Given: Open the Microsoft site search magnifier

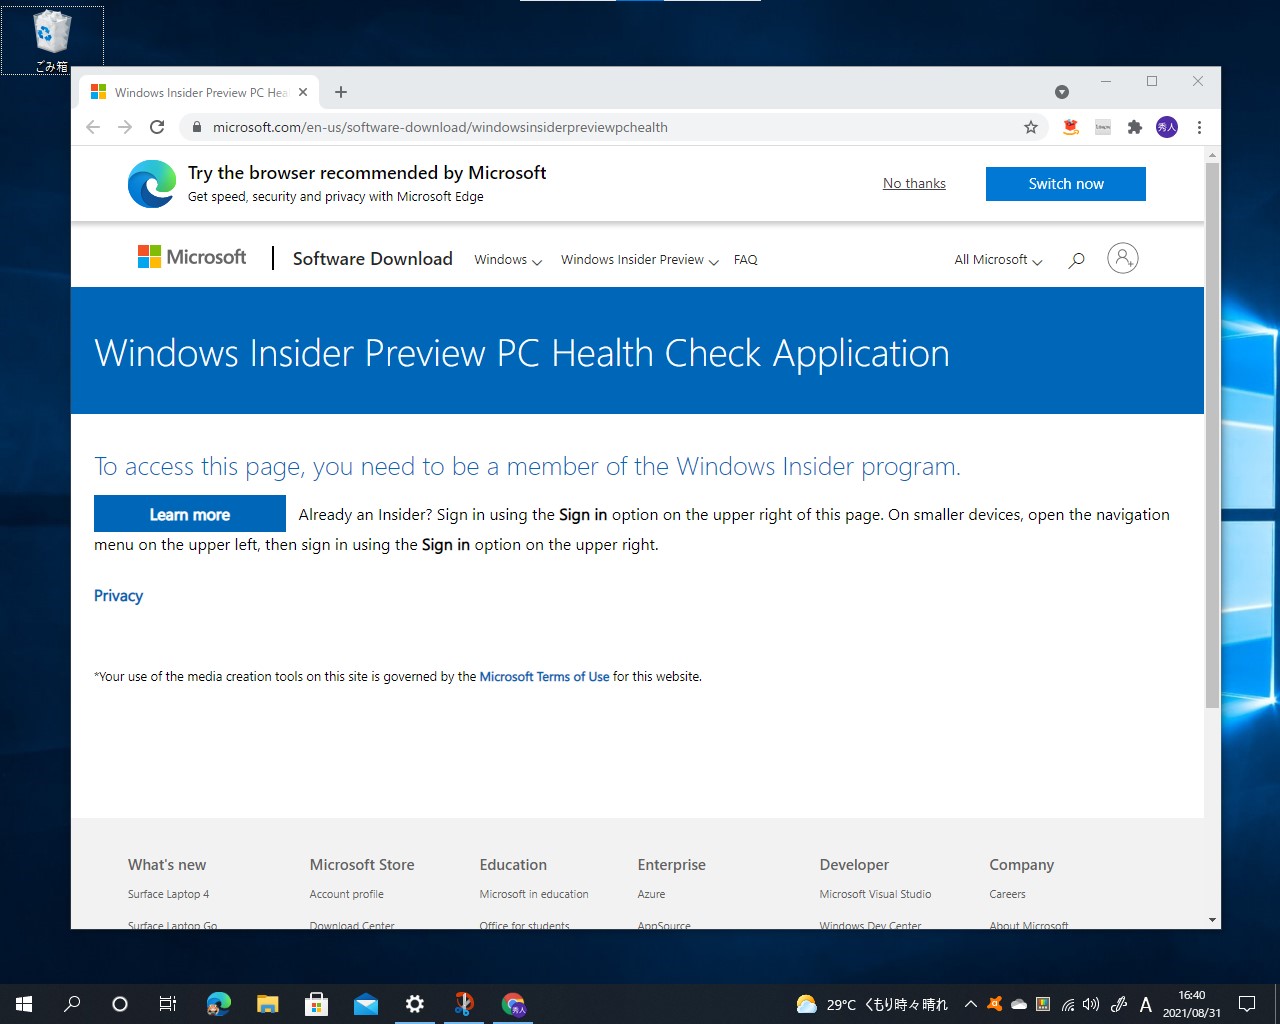Looking at the screenshot, I should [x=1076, y=259].
